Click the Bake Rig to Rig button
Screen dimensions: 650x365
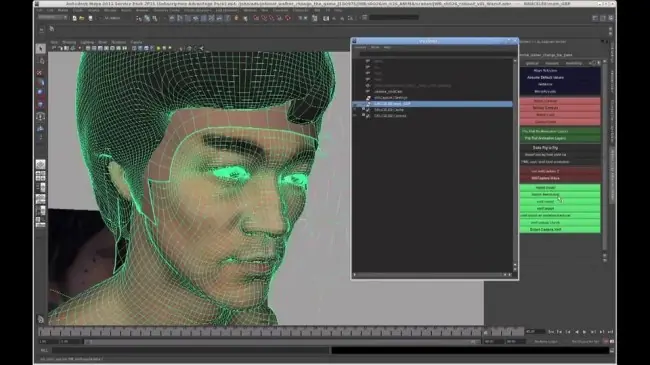(546, 148)
